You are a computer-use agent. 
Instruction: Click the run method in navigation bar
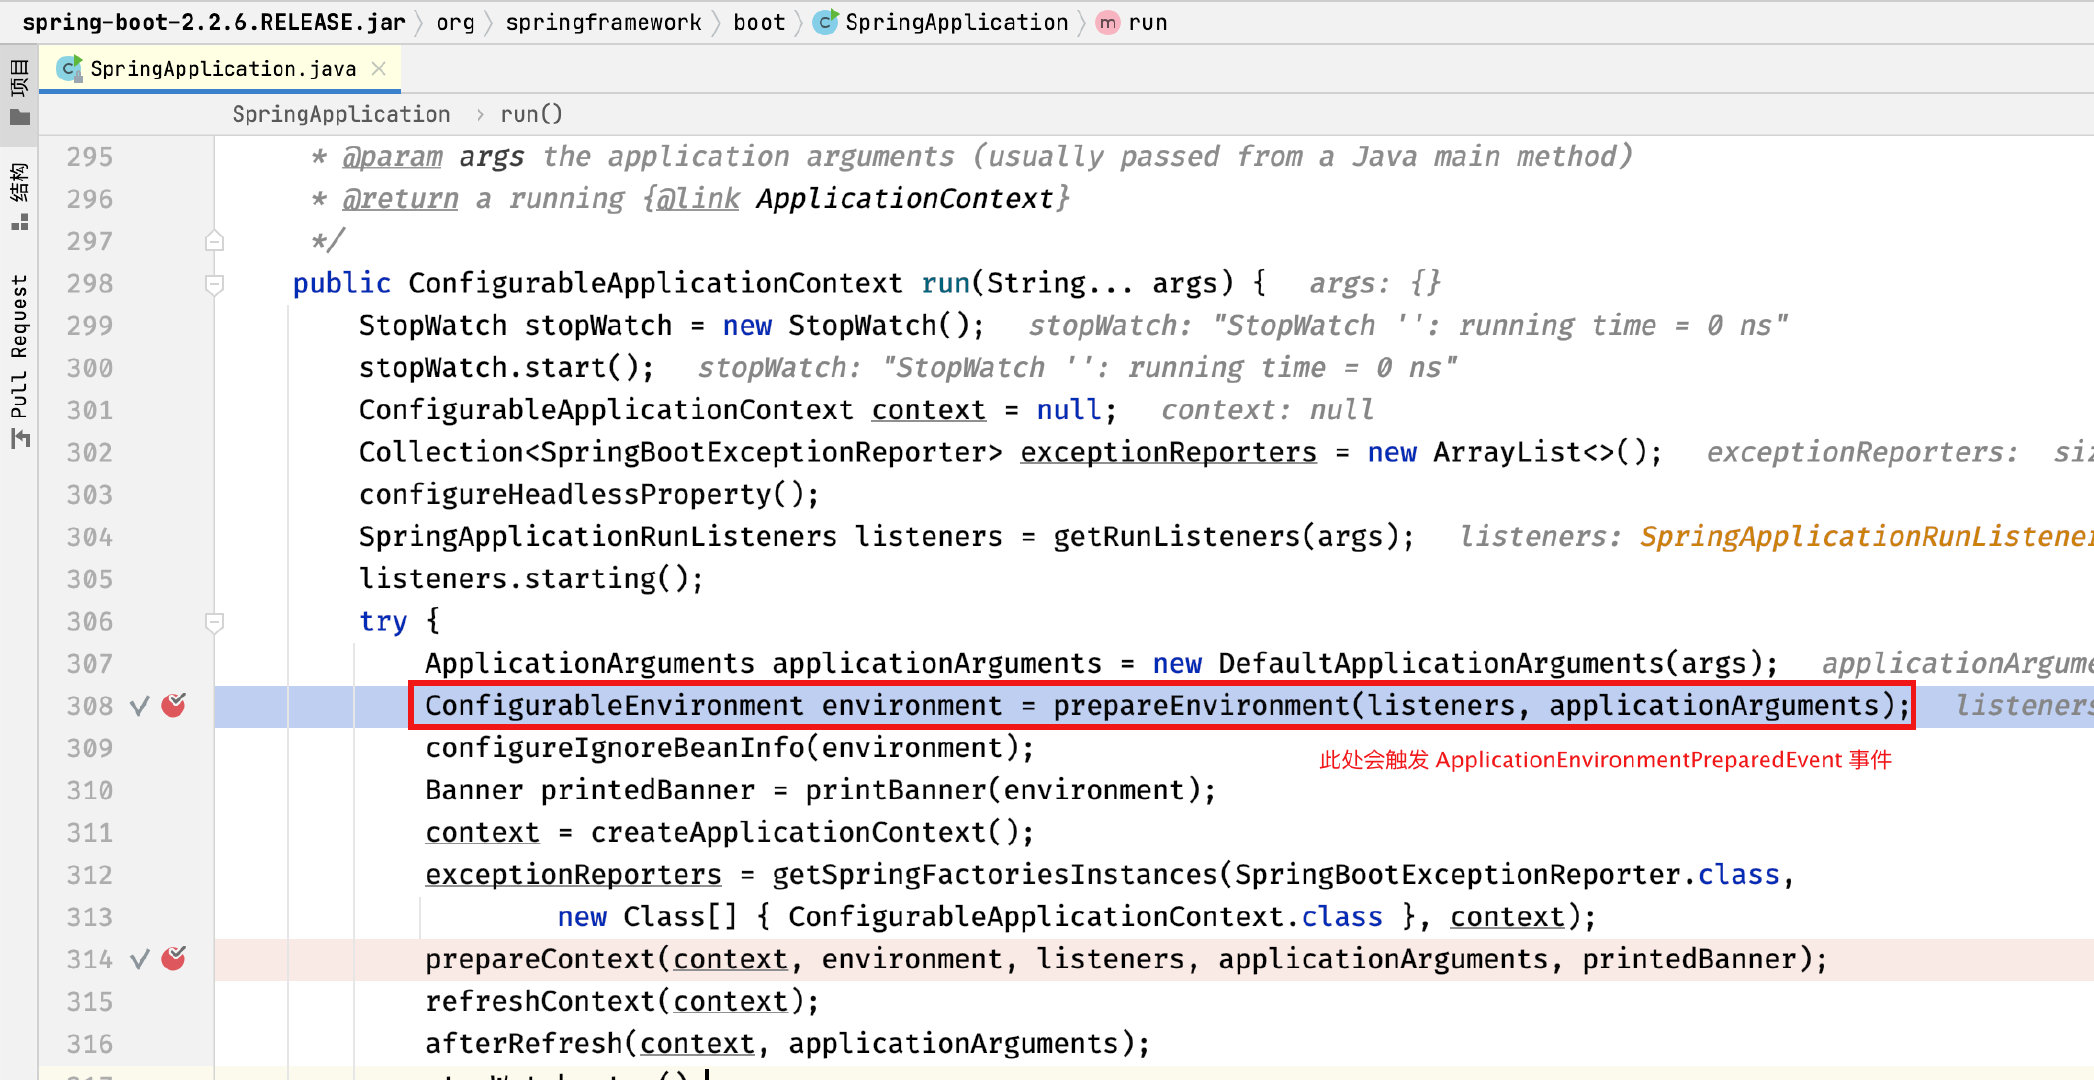[x=1147, y=22]
